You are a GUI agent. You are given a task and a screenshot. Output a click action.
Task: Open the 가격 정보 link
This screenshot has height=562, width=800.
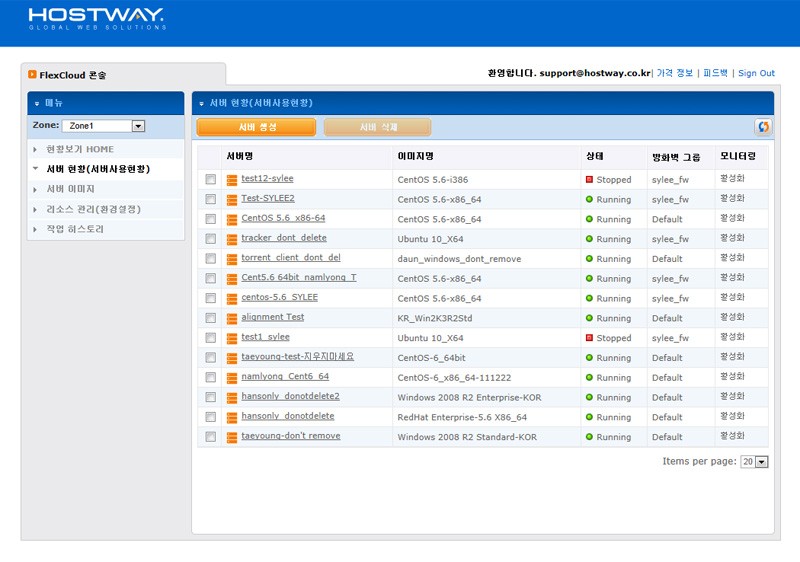pos(674,73)
